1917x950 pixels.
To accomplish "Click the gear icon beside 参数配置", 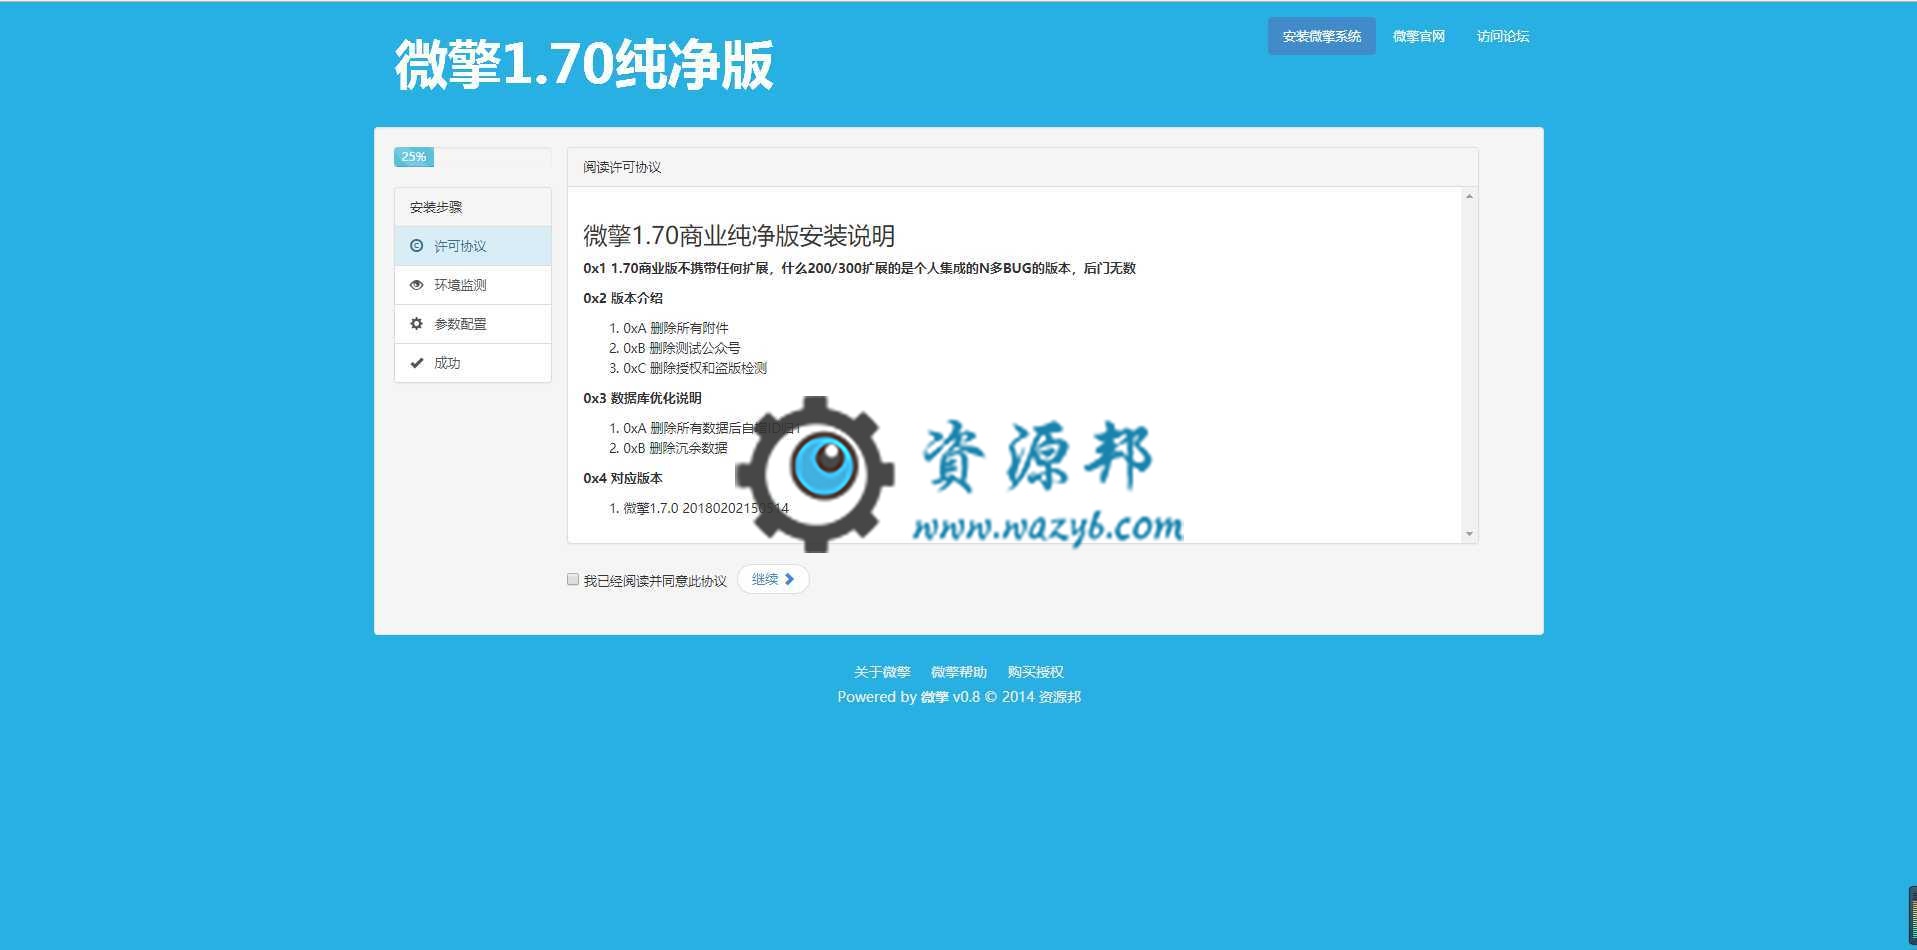I will point(417,324).
